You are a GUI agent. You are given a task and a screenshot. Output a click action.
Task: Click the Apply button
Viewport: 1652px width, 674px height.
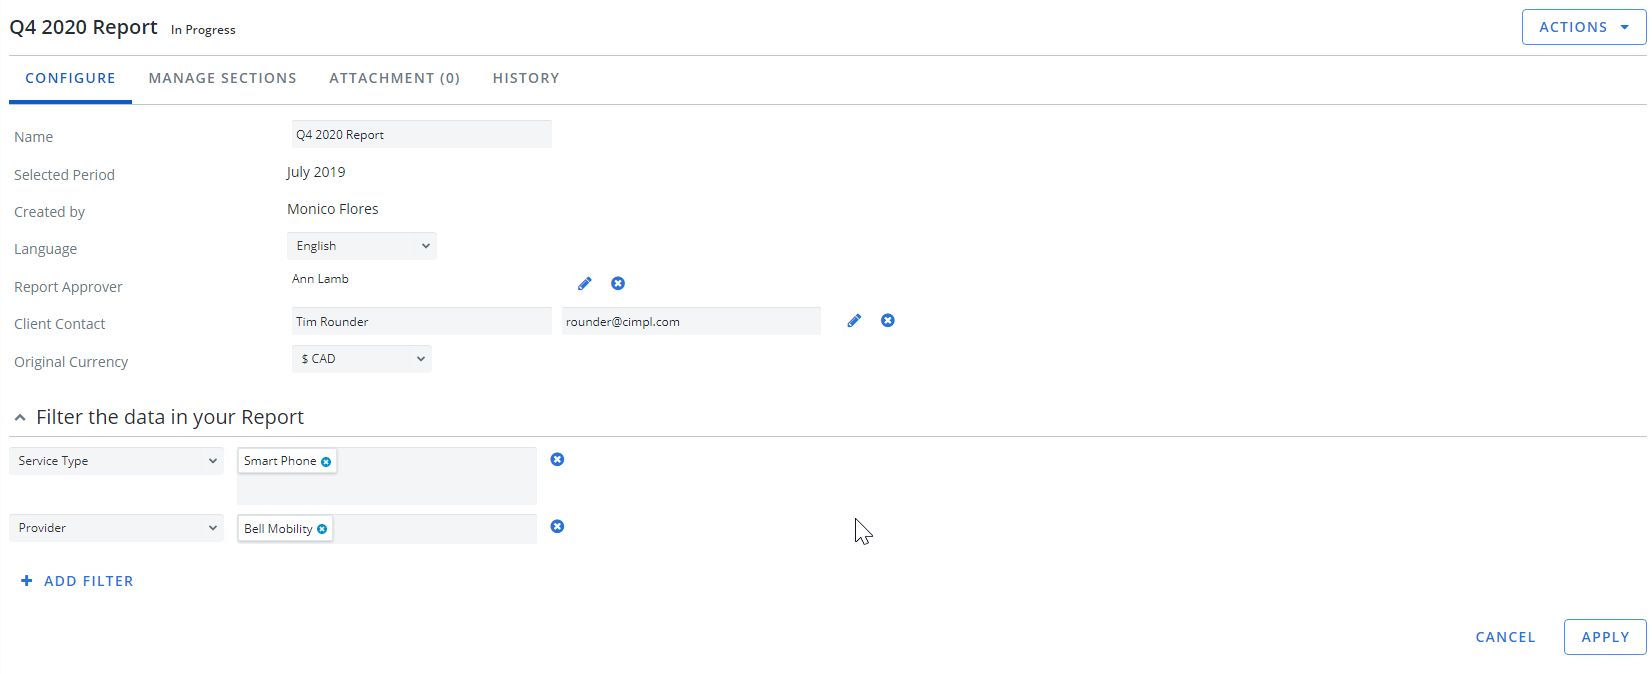pyautogui.click(x=1605, y=637)
